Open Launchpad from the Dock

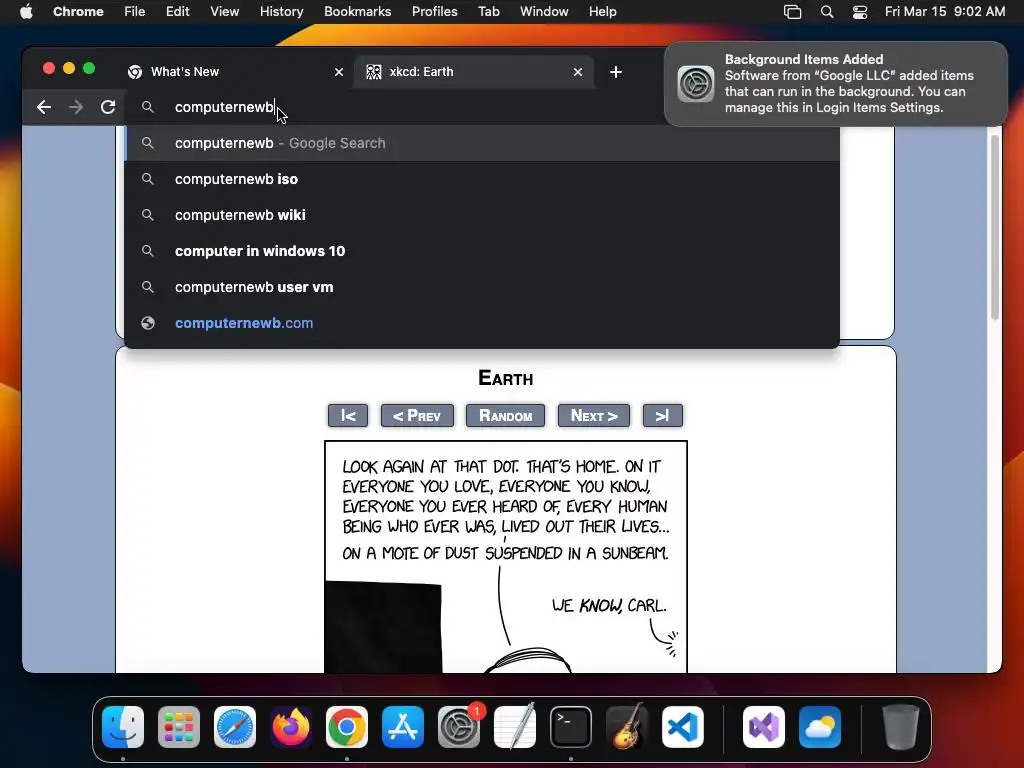pyautogui.click(x=179, y=727)
